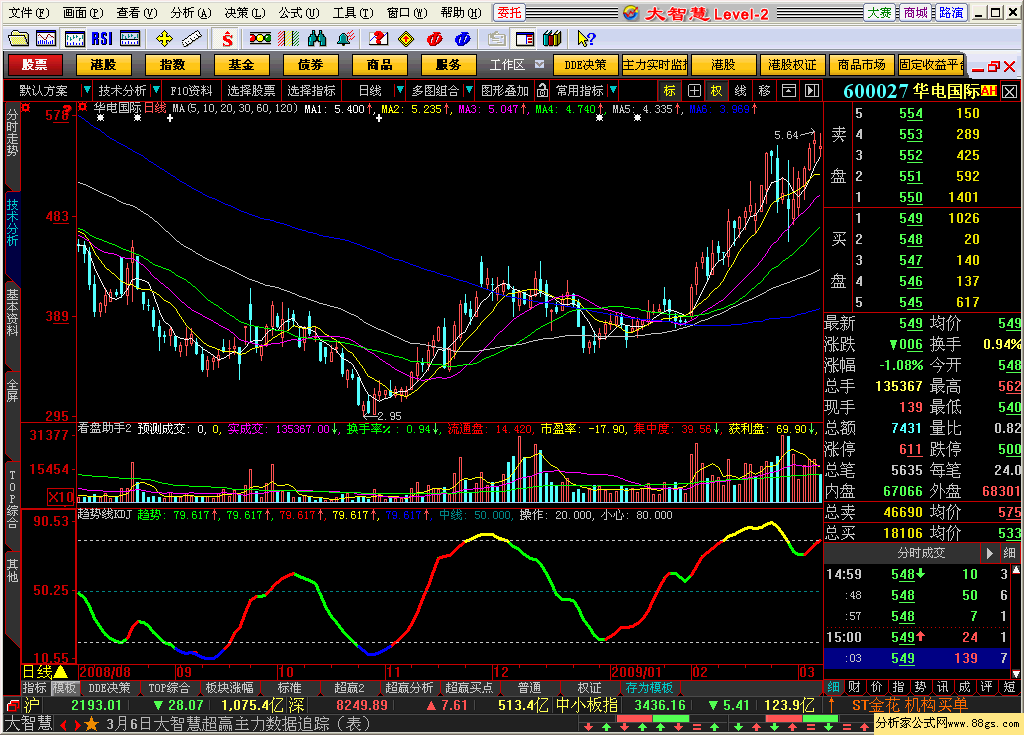Screen dimensions: 1024x735
Task: Click the down scroll arrow in trade list
Action: (x=1016, y=673)
